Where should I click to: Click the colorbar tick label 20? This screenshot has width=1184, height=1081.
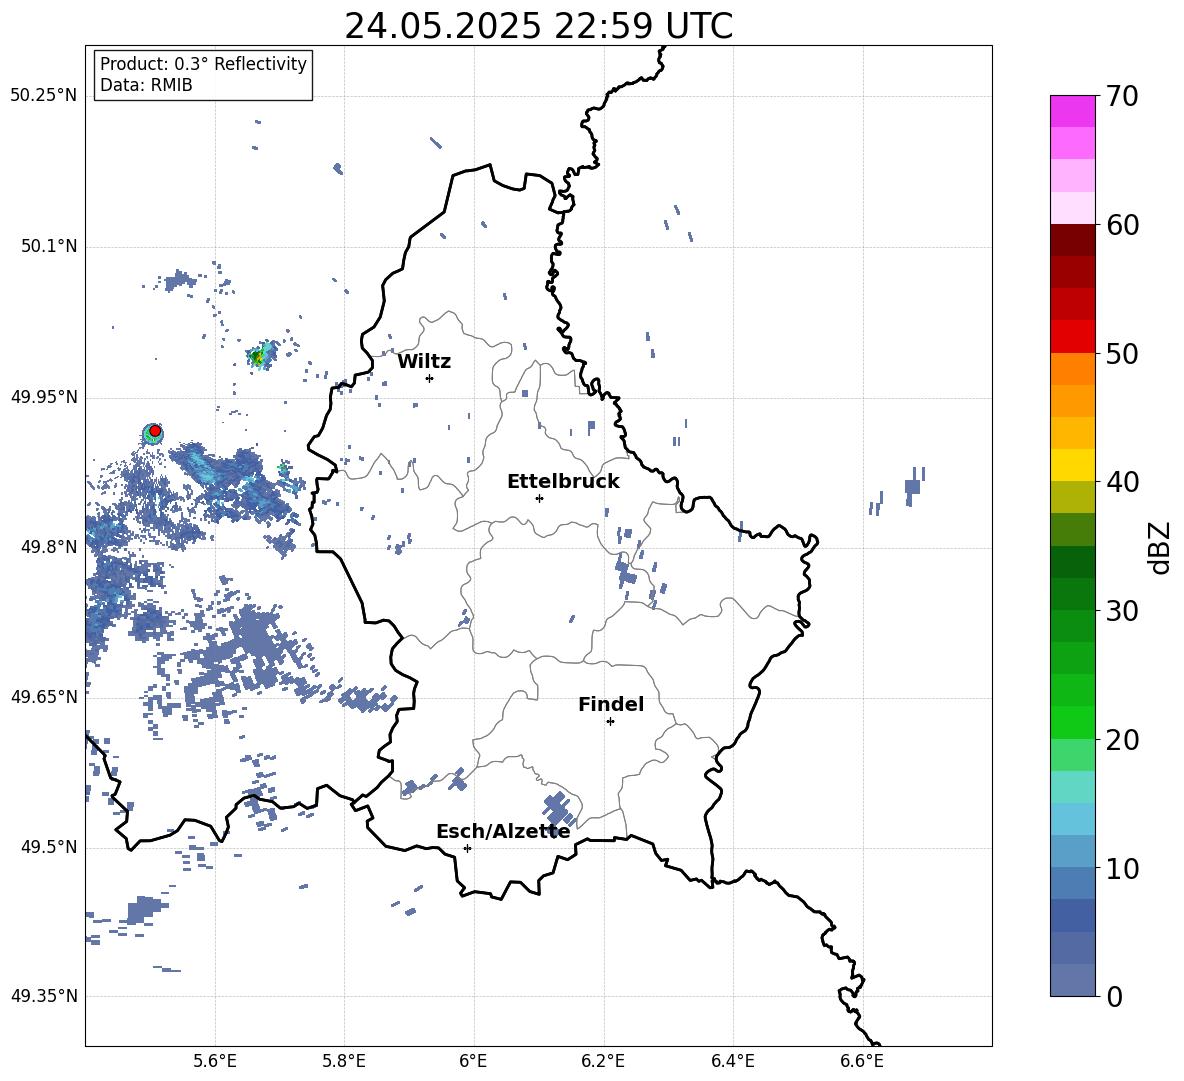(1122, 740)
